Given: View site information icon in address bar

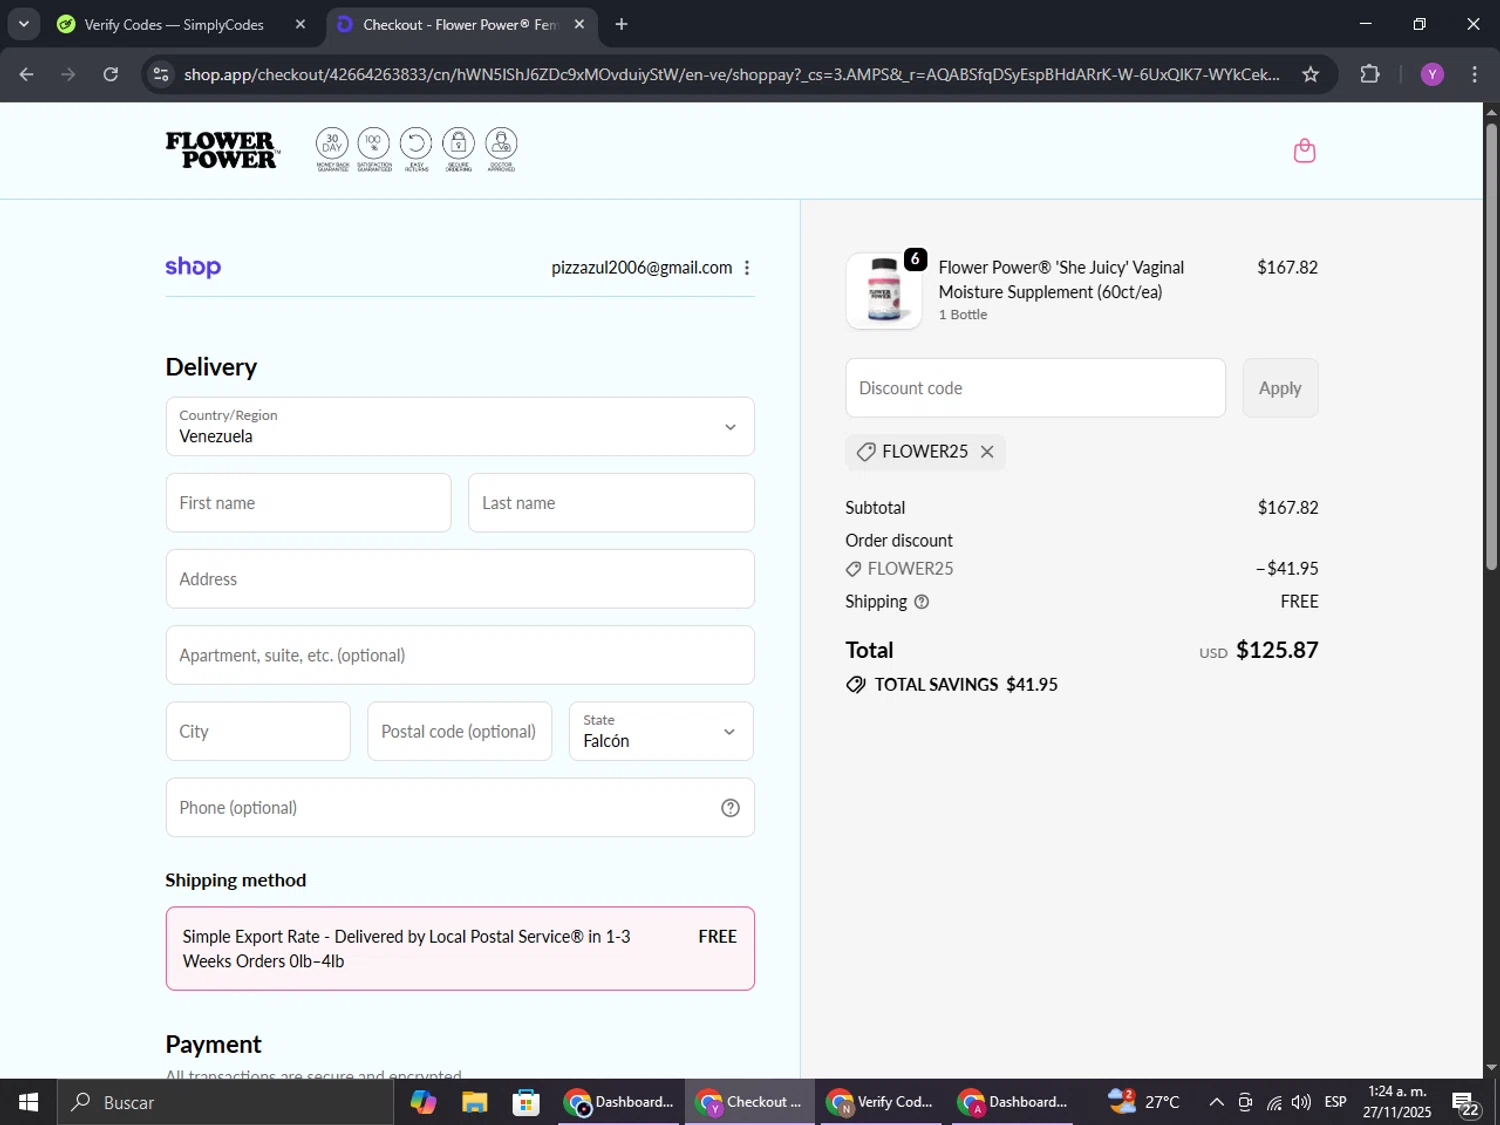Looking at the screenshot, I should click(161, 74).
